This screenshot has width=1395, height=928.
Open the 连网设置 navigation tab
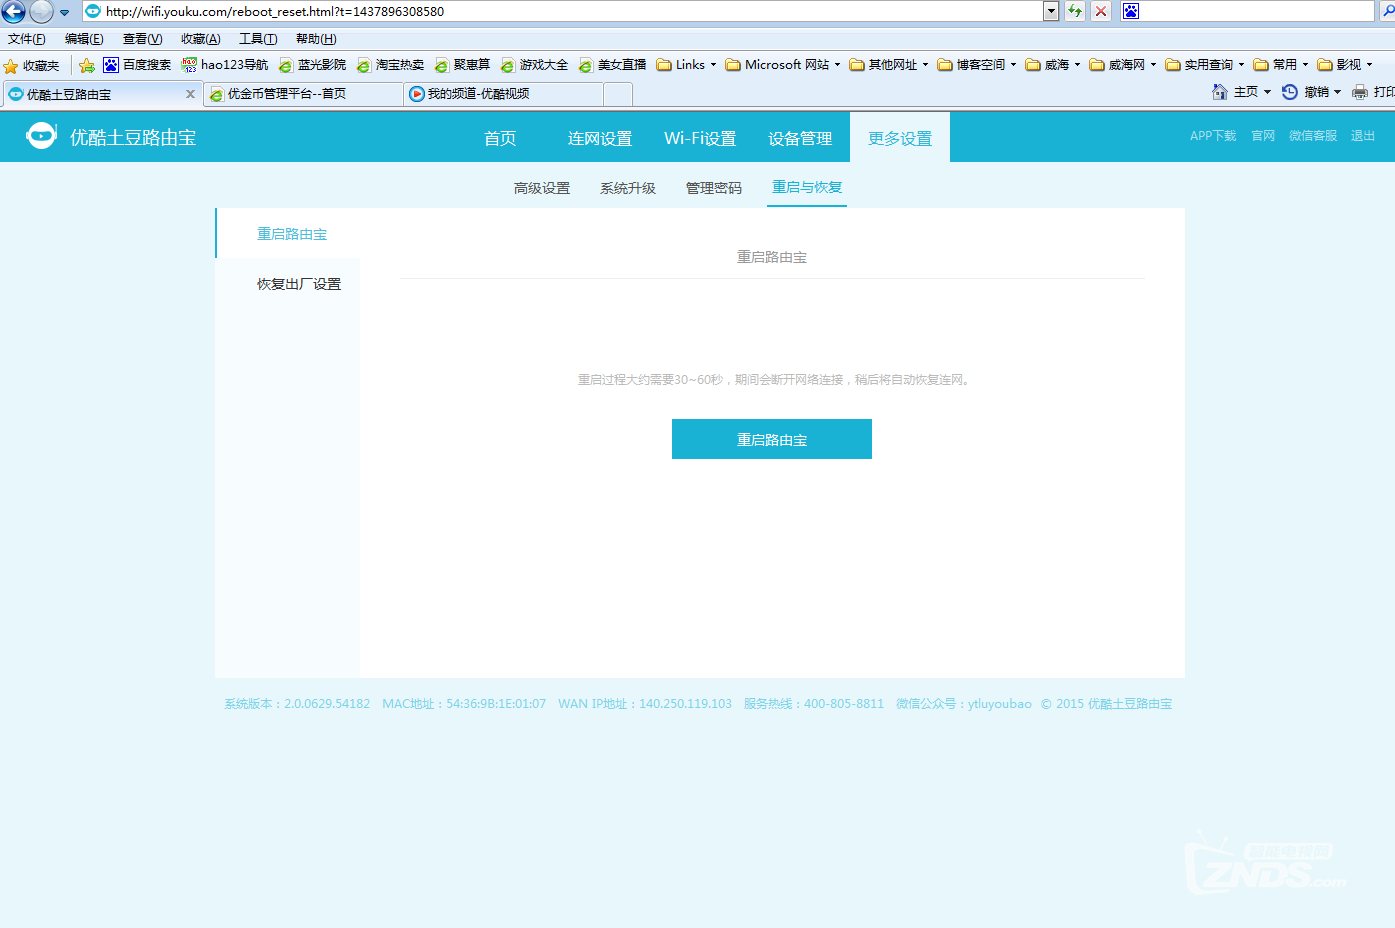click(x=600, y=138)
